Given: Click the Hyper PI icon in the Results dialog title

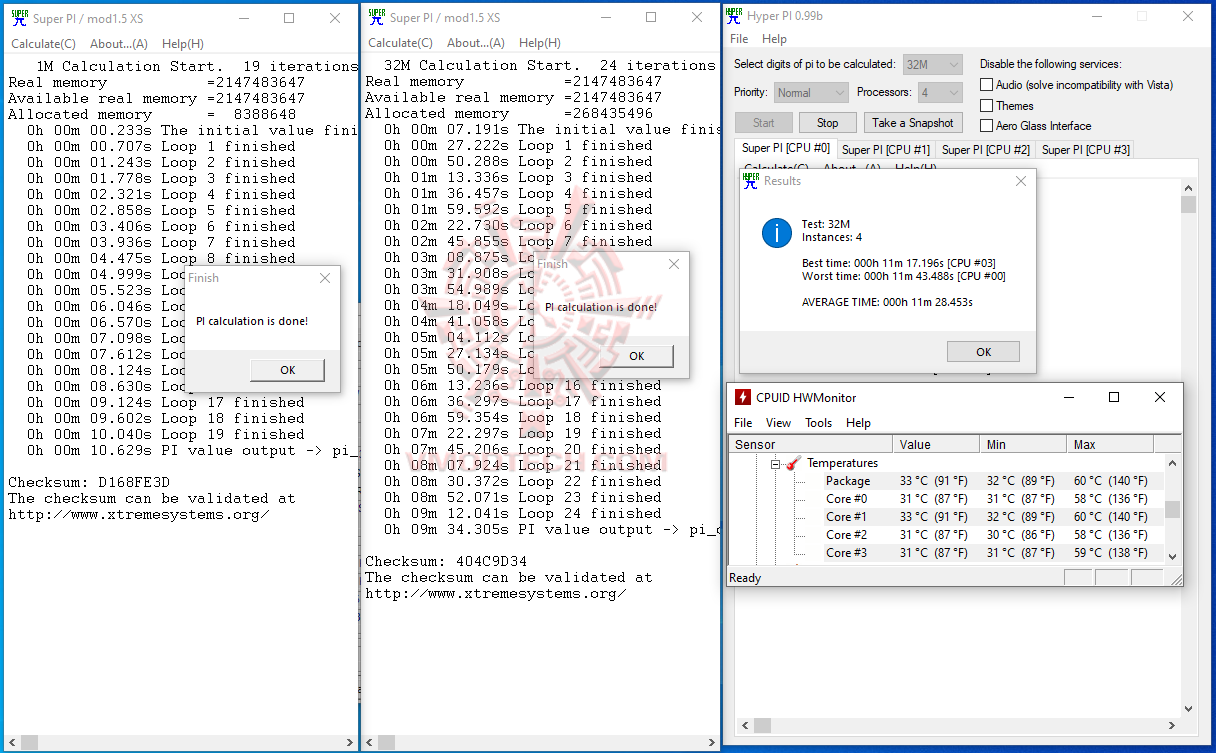Looking at the screenshot, I should (x=751, y=180).
